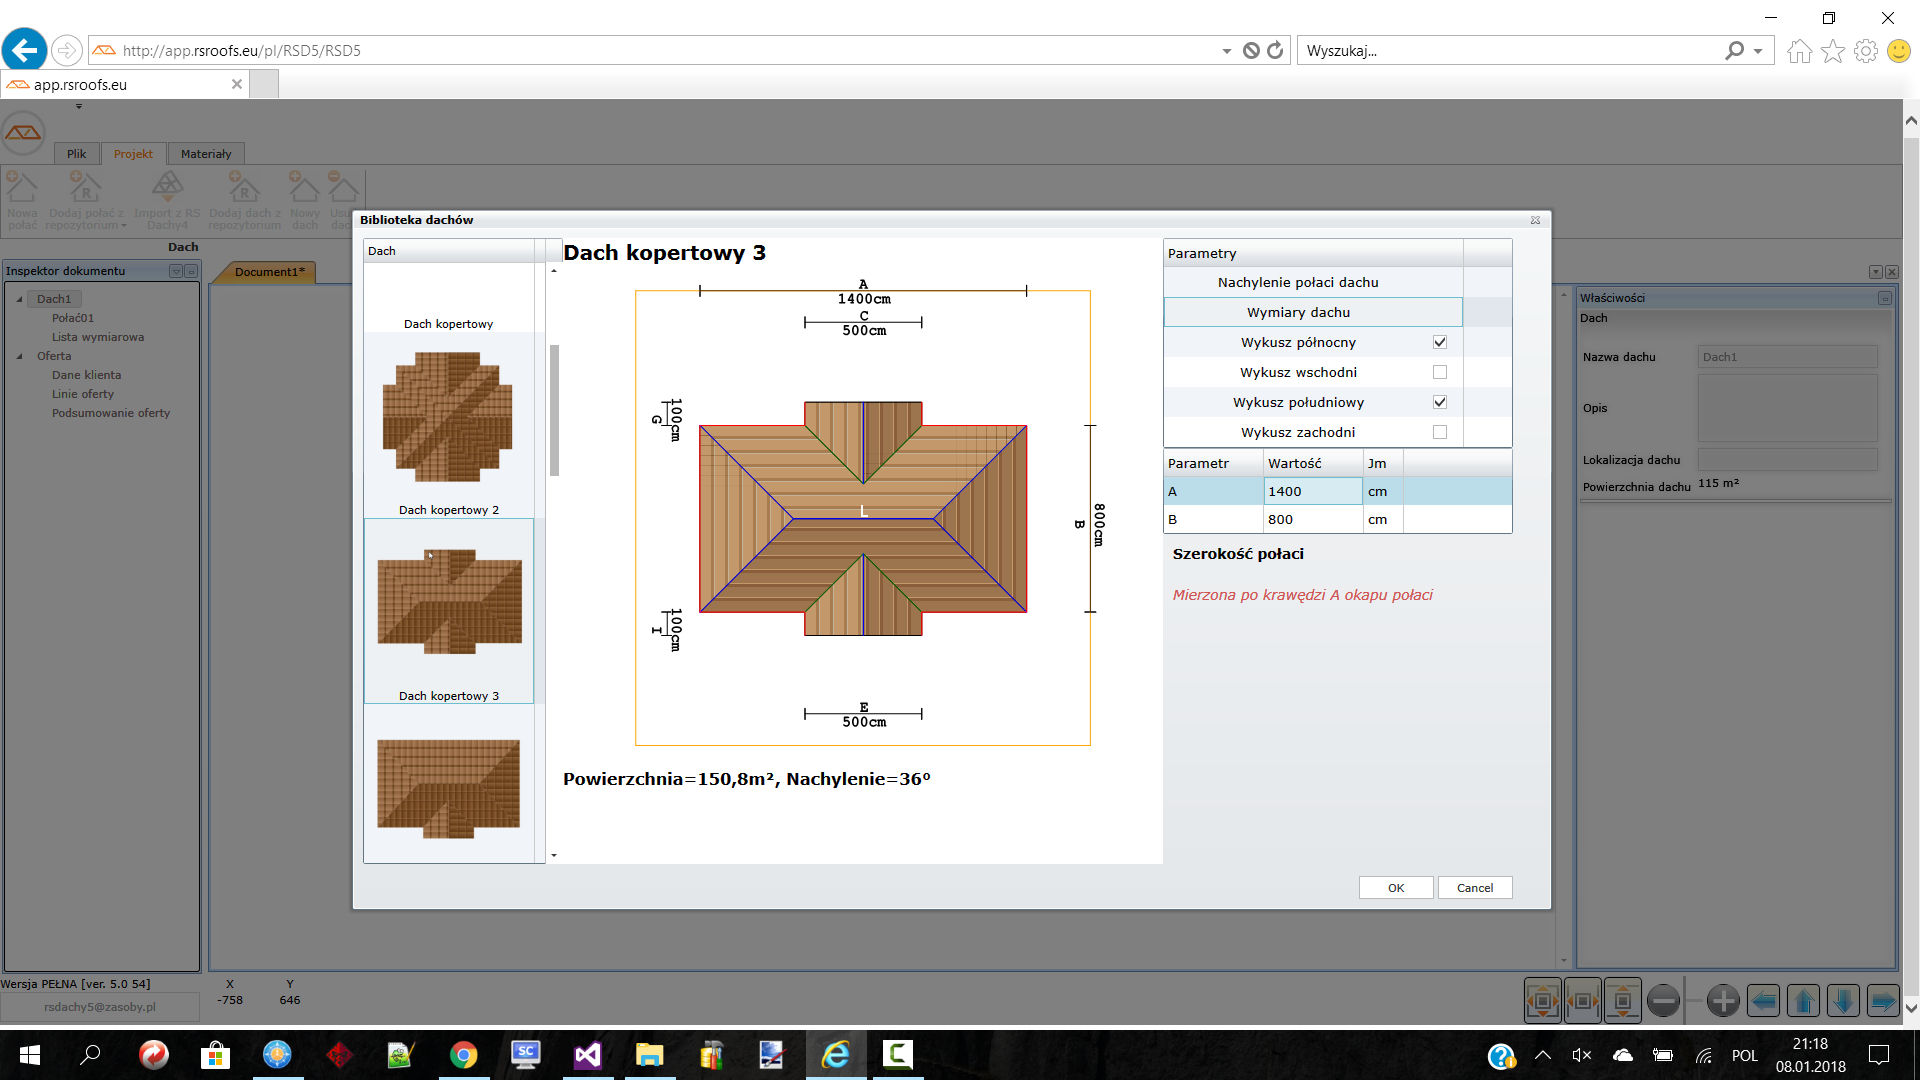This screenshot has width=1920, height=1080.
Task: Click the round zoom-in plus icon
Action: point(1723,1000)
